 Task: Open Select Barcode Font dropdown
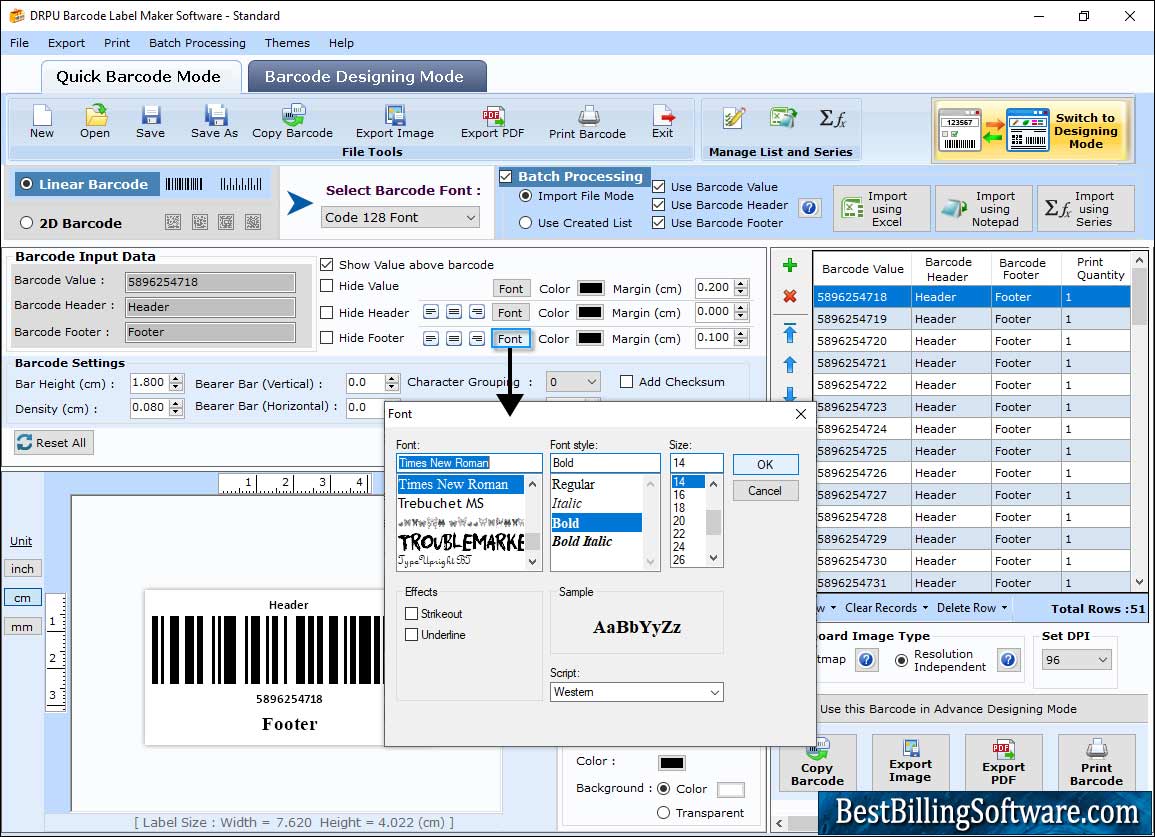point(401,217)
